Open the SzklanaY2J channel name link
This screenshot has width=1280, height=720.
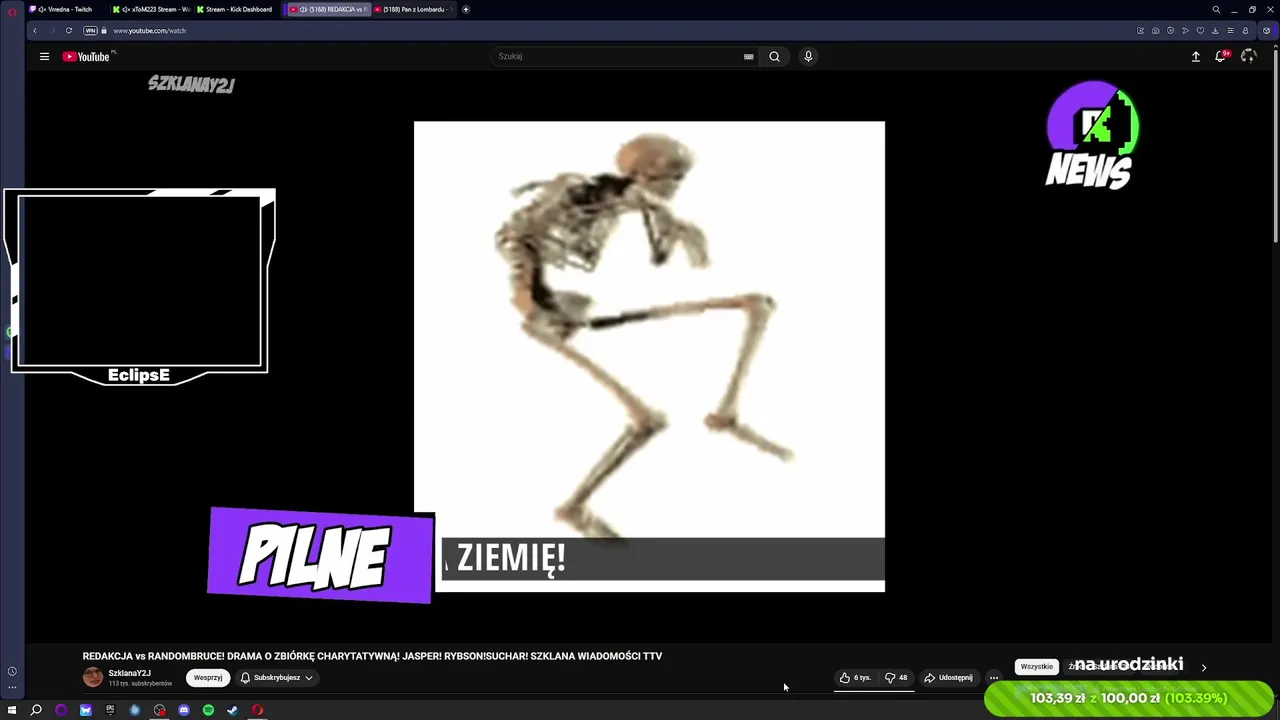click(129, 673)
